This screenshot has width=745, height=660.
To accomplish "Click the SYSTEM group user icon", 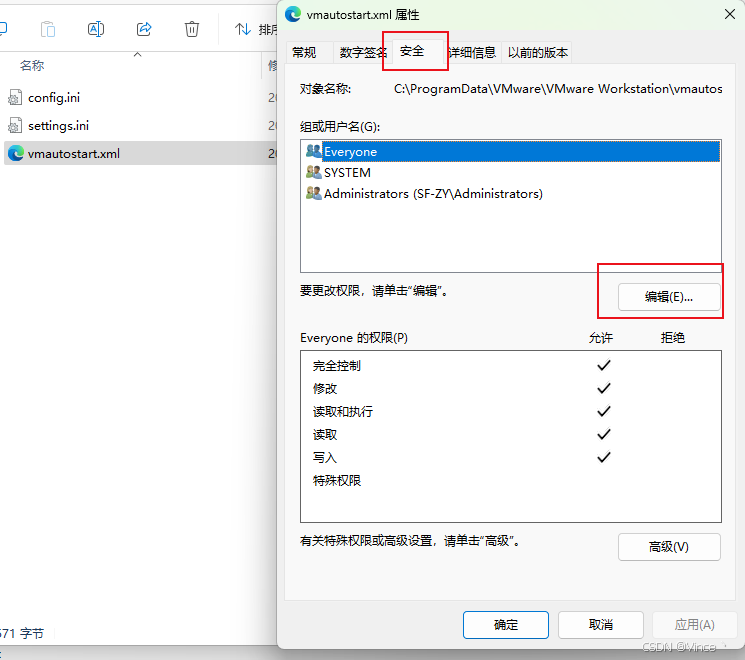I will click(314, 172).
